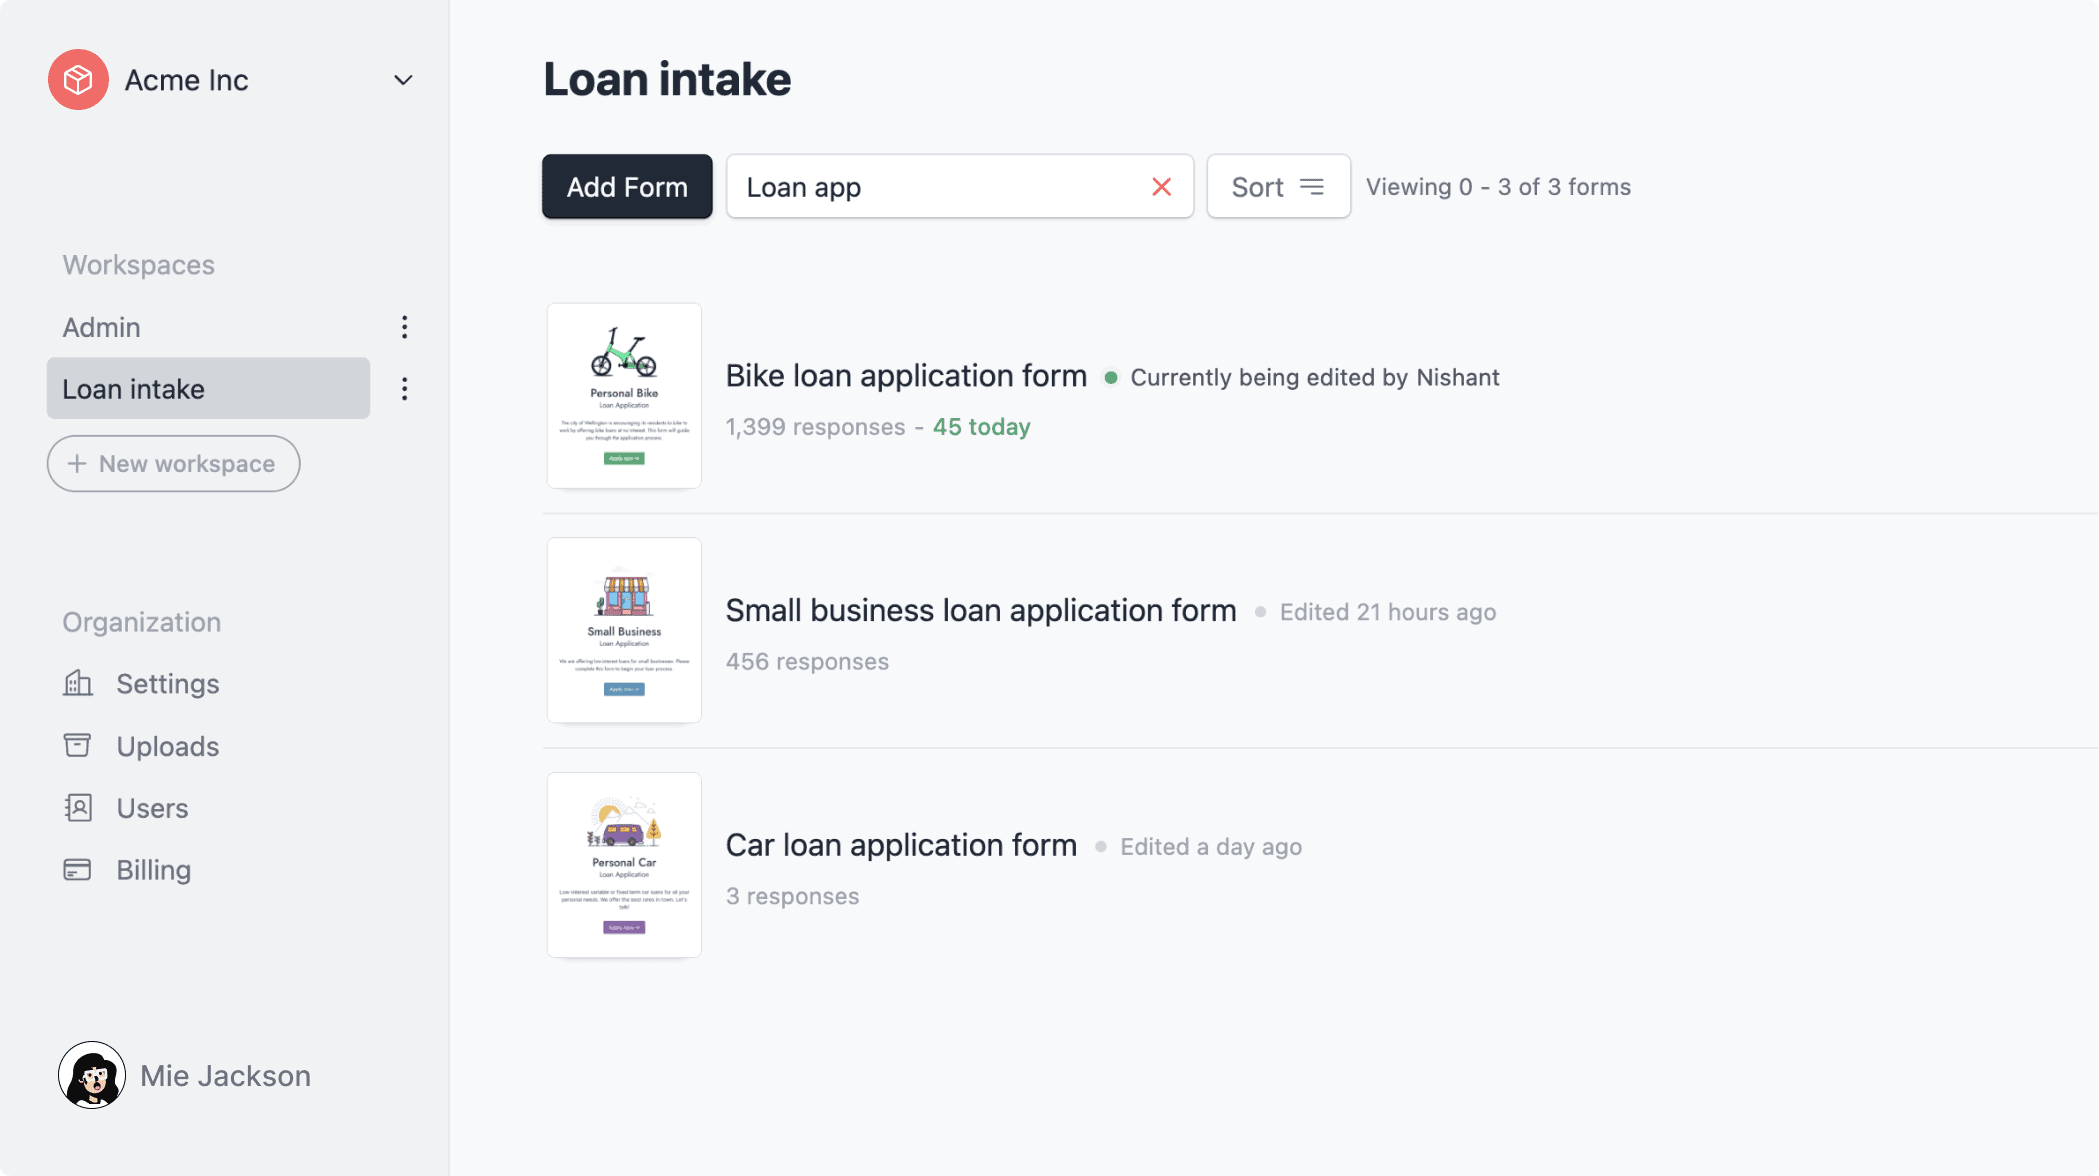Click the New workspace button
Screen dimensions: 2099x1176
click(173, 463)
